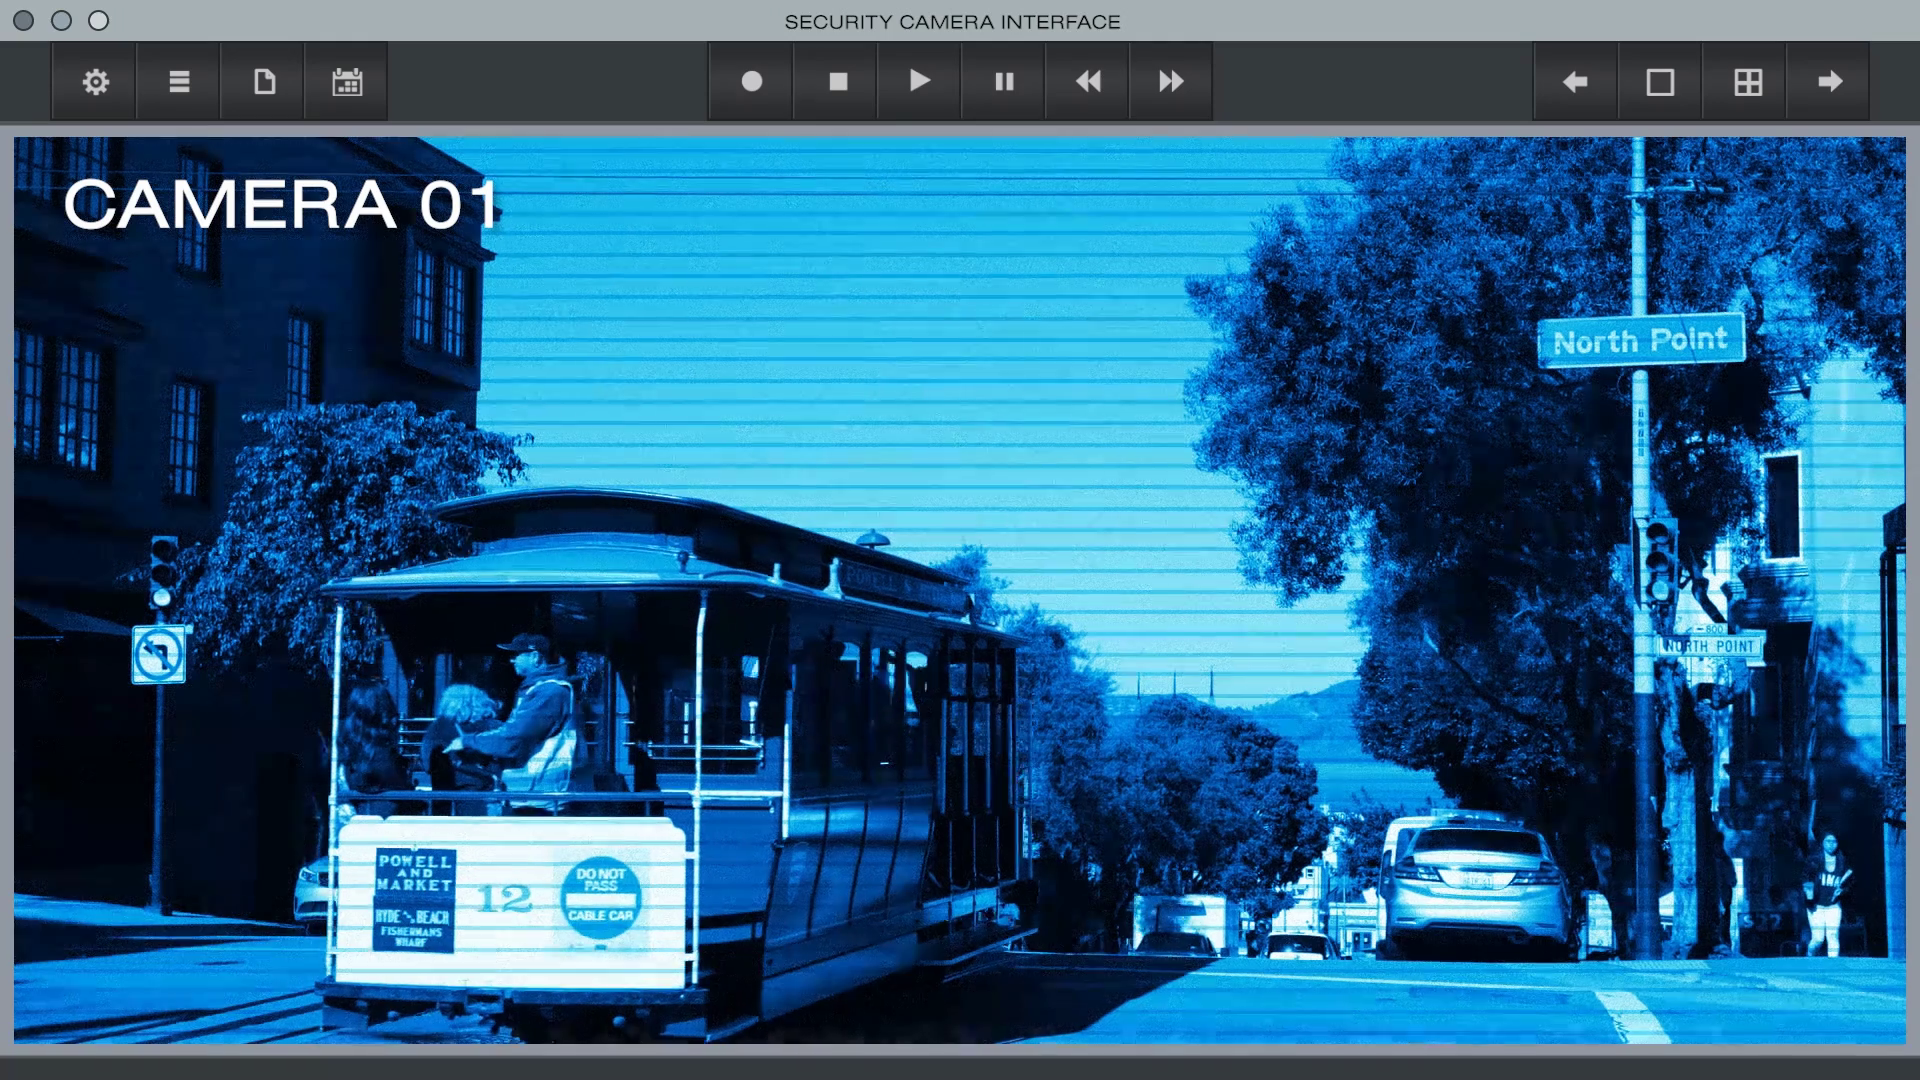This screenshot has width=1920, height=1080.
Task: Open the calendar schedule icon
Action: tap(347, 82)
